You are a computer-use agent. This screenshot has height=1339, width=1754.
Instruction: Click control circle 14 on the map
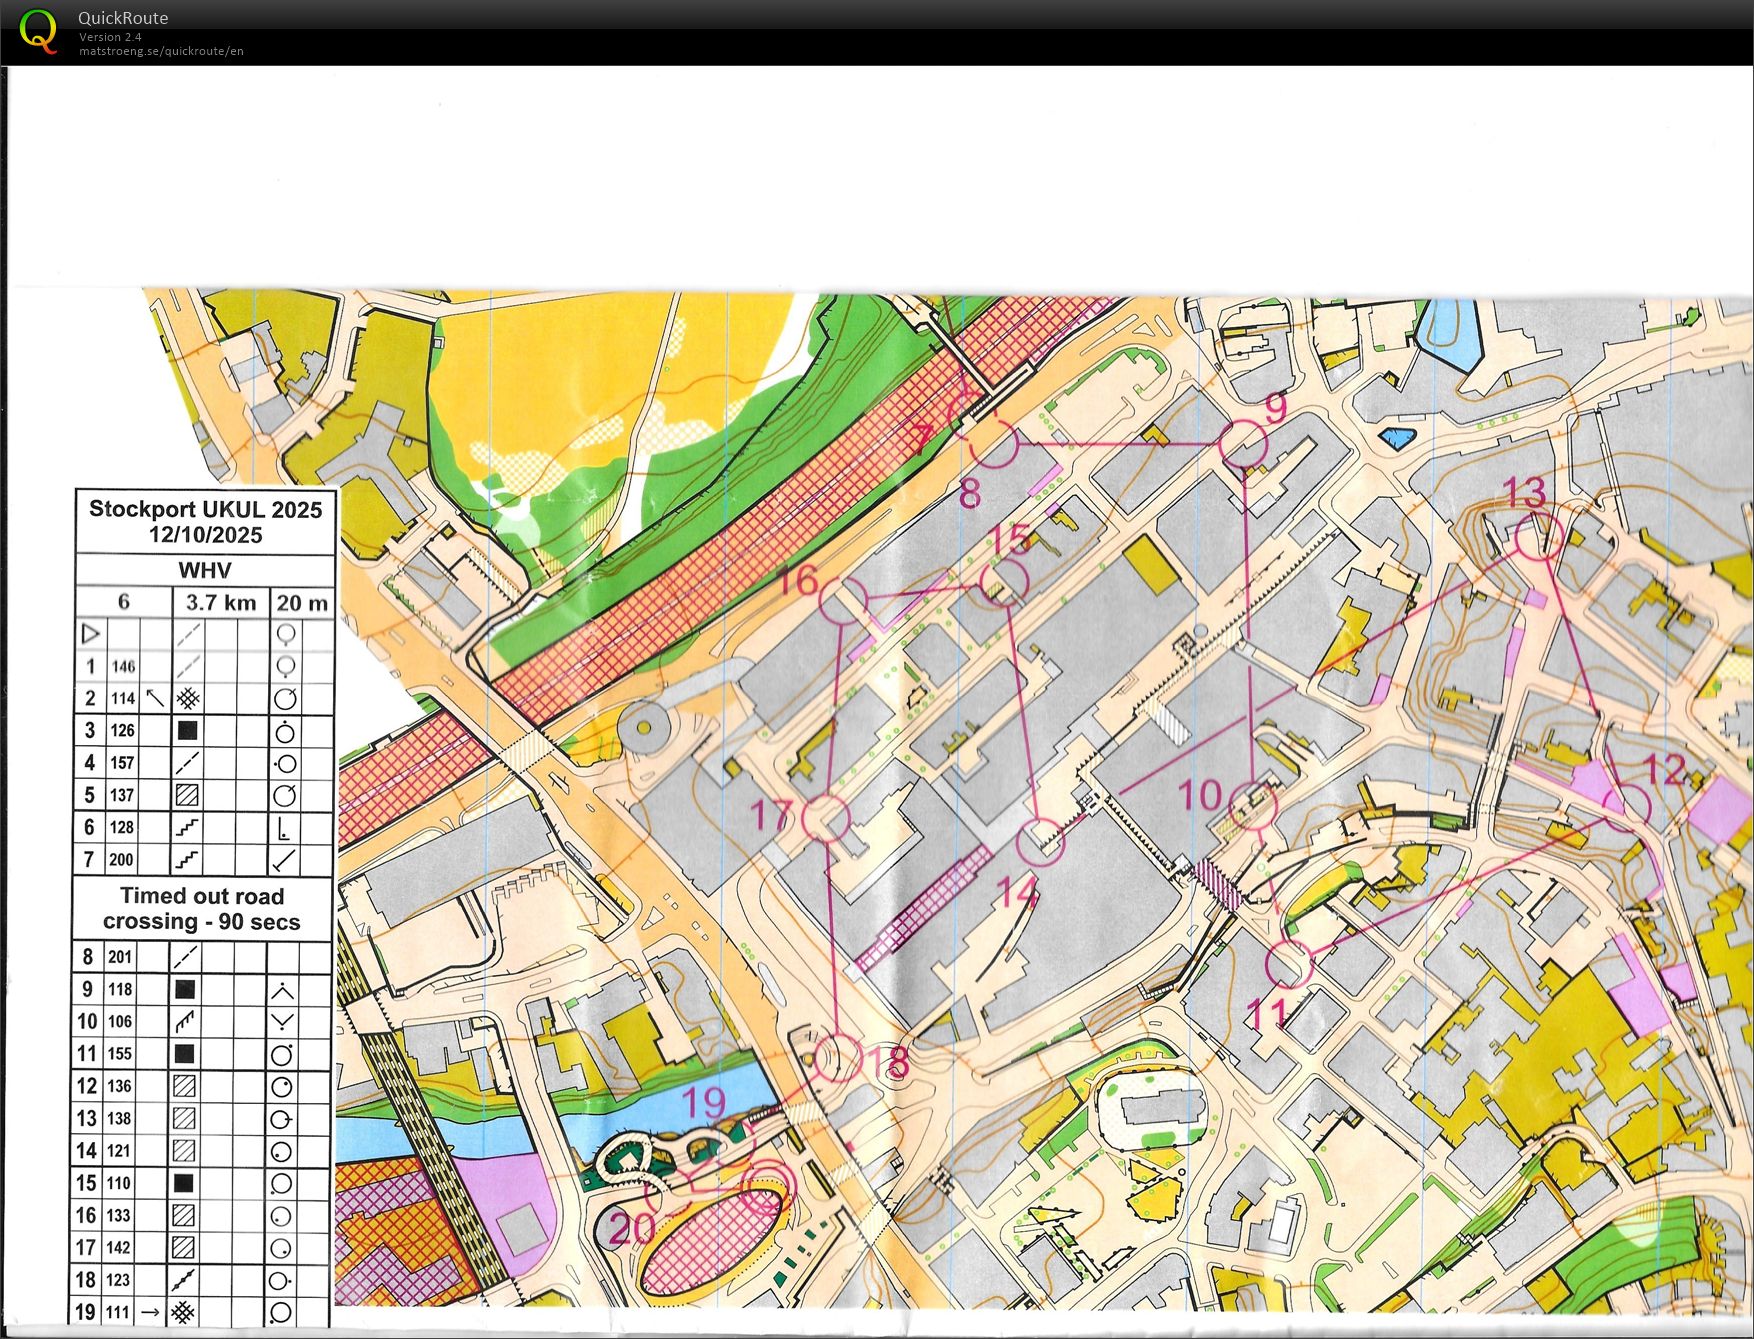point(1040,842)
